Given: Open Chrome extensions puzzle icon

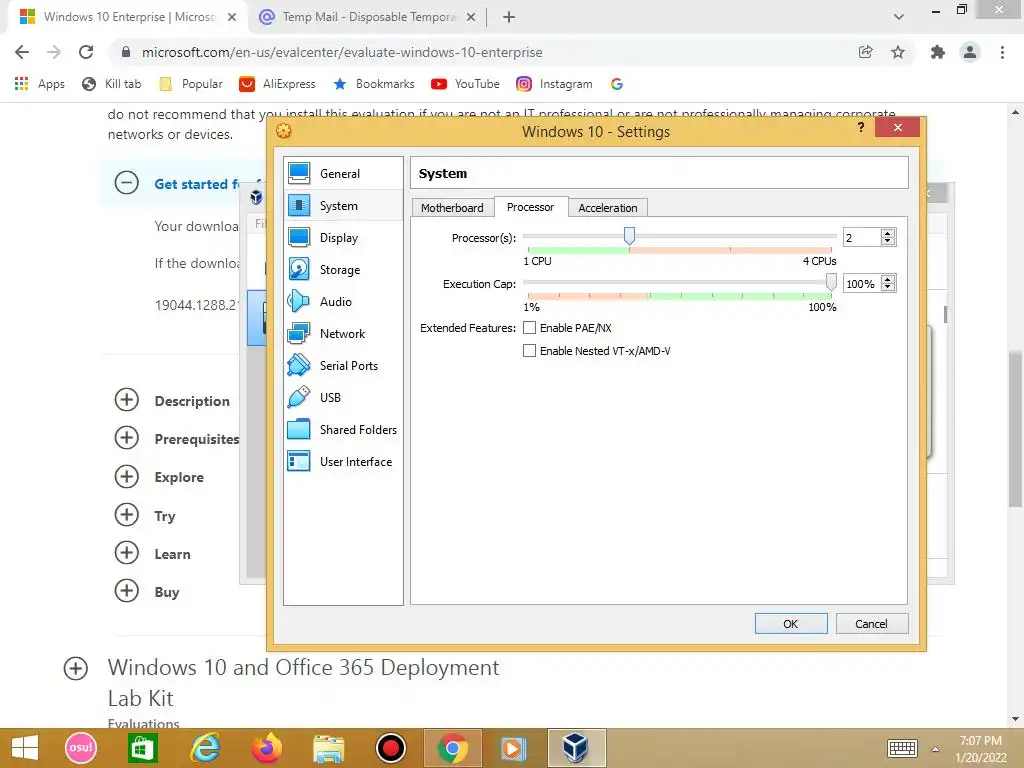Looking at the screenshot, I should 937,52.
